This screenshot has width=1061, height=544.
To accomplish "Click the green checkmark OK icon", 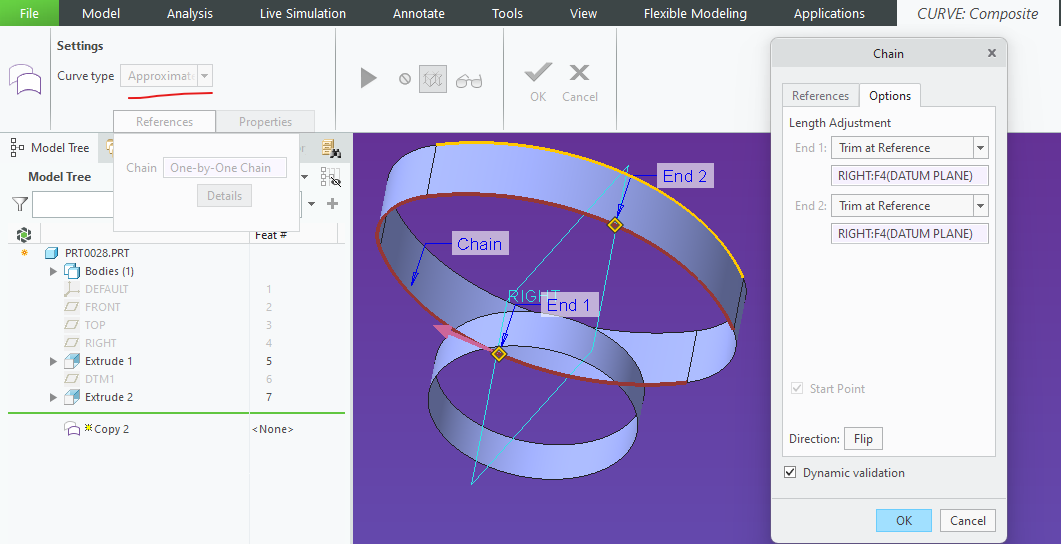I will 538,73.
